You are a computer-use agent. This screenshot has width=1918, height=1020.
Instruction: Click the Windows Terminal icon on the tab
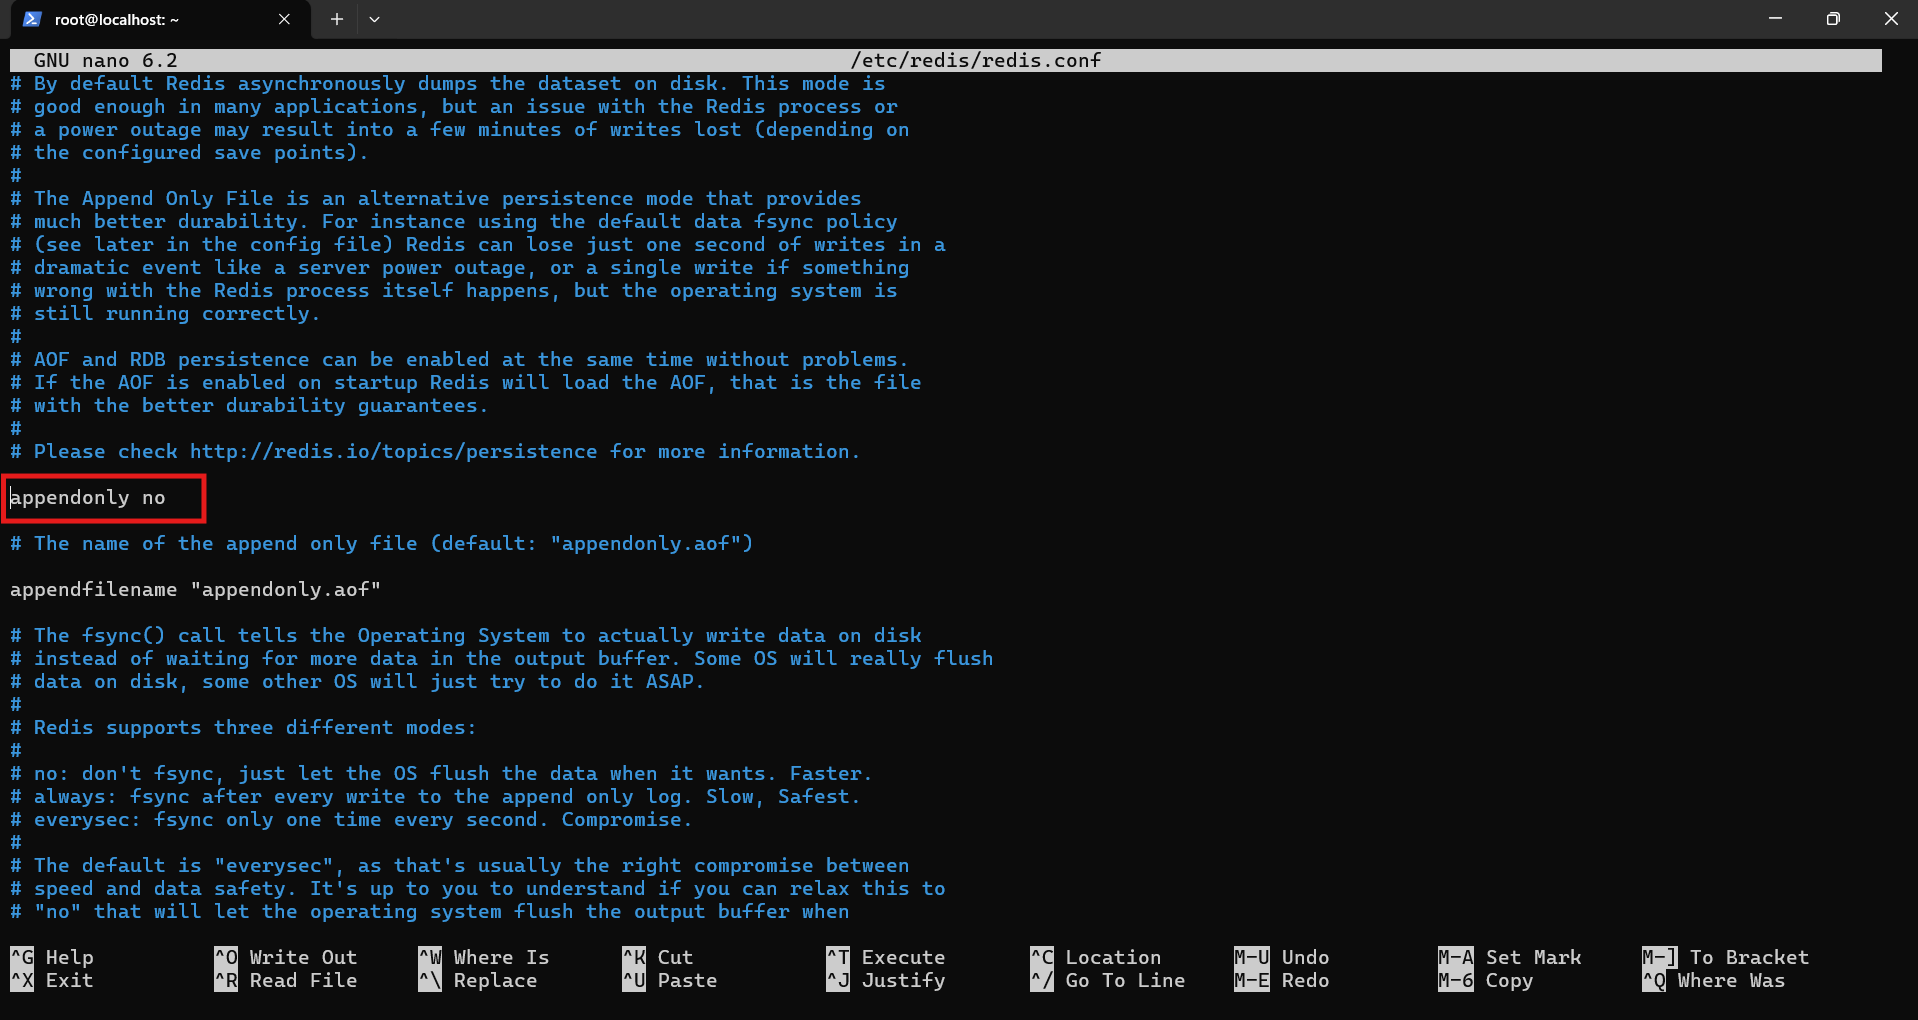click(30, 19)
